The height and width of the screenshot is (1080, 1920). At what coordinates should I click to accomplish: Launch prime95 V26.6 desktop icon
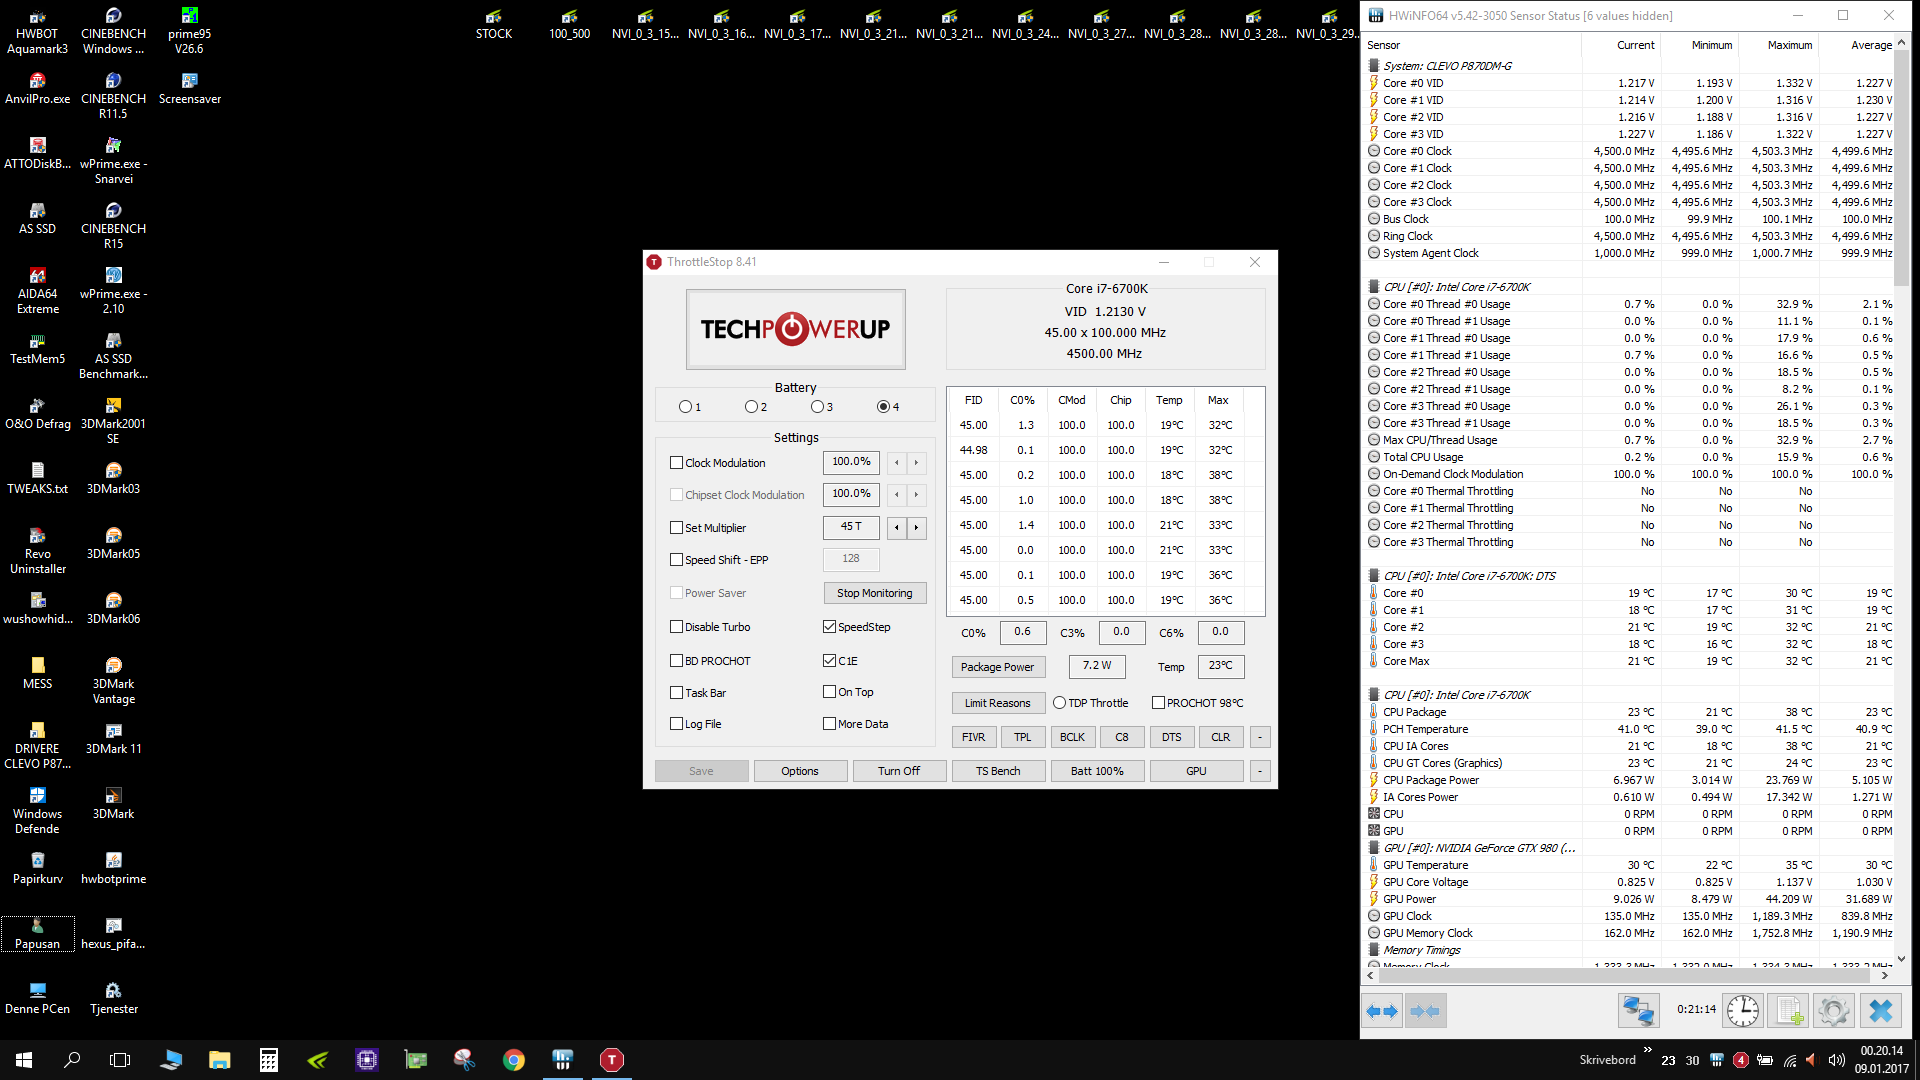click(189, 32)
